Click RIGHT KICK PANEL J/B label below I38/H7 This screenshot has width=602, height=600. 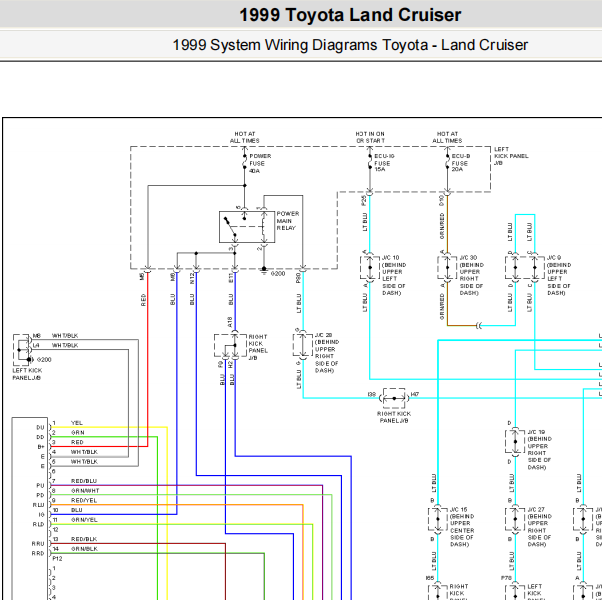coord(394,417)
